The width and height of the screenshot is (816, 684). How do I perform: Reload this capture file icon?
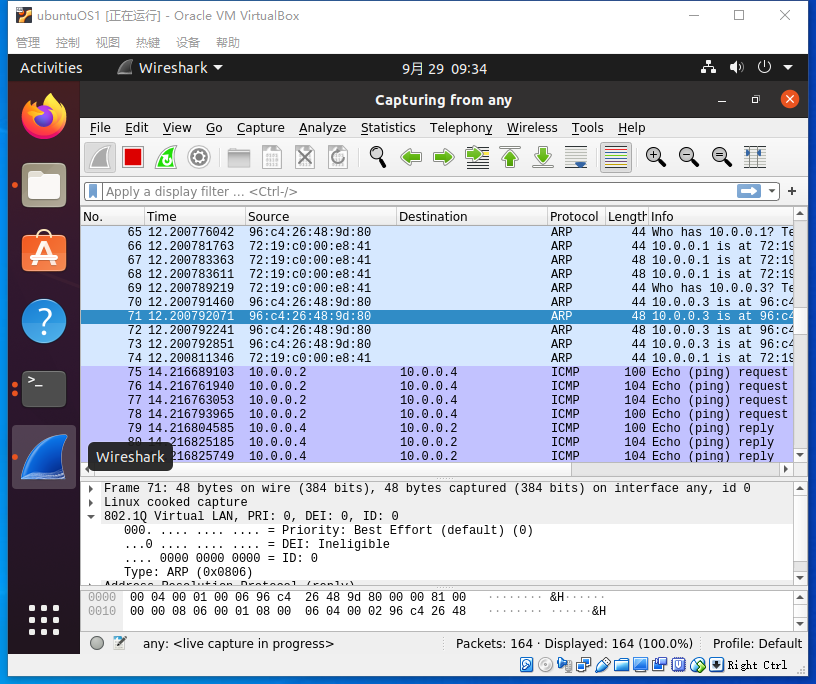[338, 157]
